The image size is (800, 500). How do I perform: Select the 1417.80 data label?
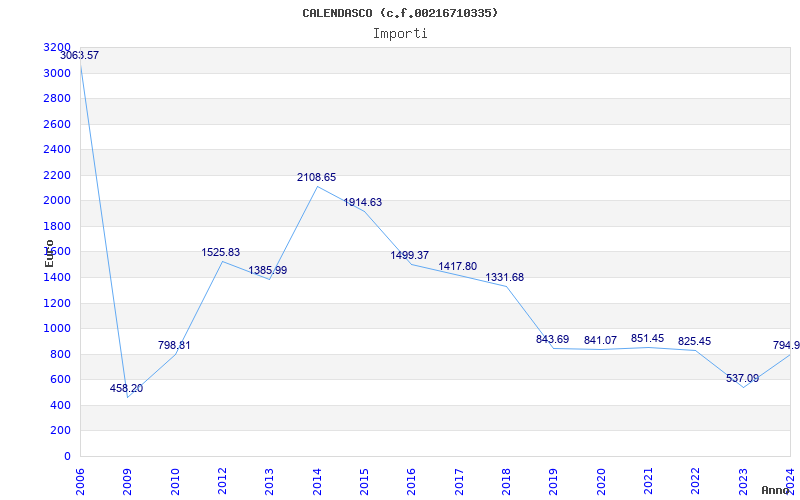(458, 266)
